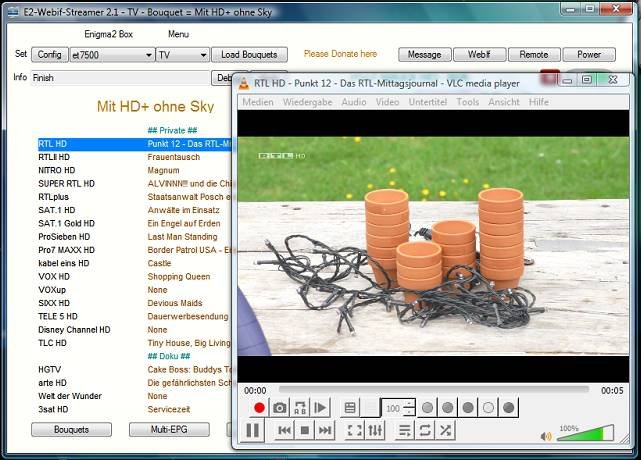
Task: Switch the VLC video to fullscreen
Action: [354, 430]
